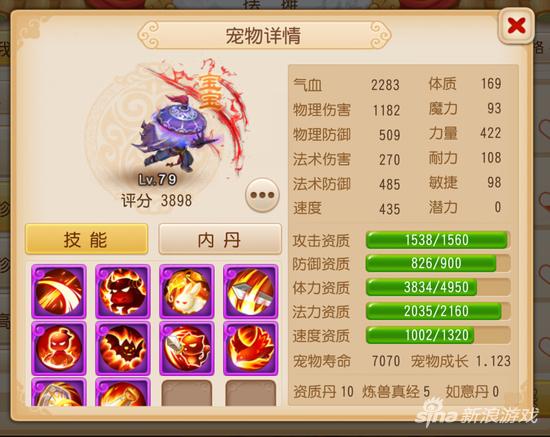Tap the white rabbit skill icon
The height and width of the screenshot is (437, 550).
pyautogui.click(x=187, y=291)
